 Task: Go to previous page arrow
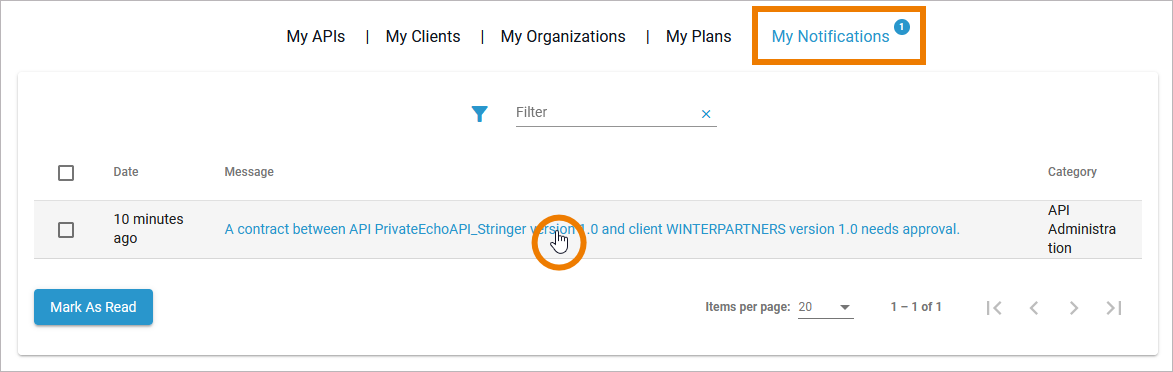click(1034, 308)
